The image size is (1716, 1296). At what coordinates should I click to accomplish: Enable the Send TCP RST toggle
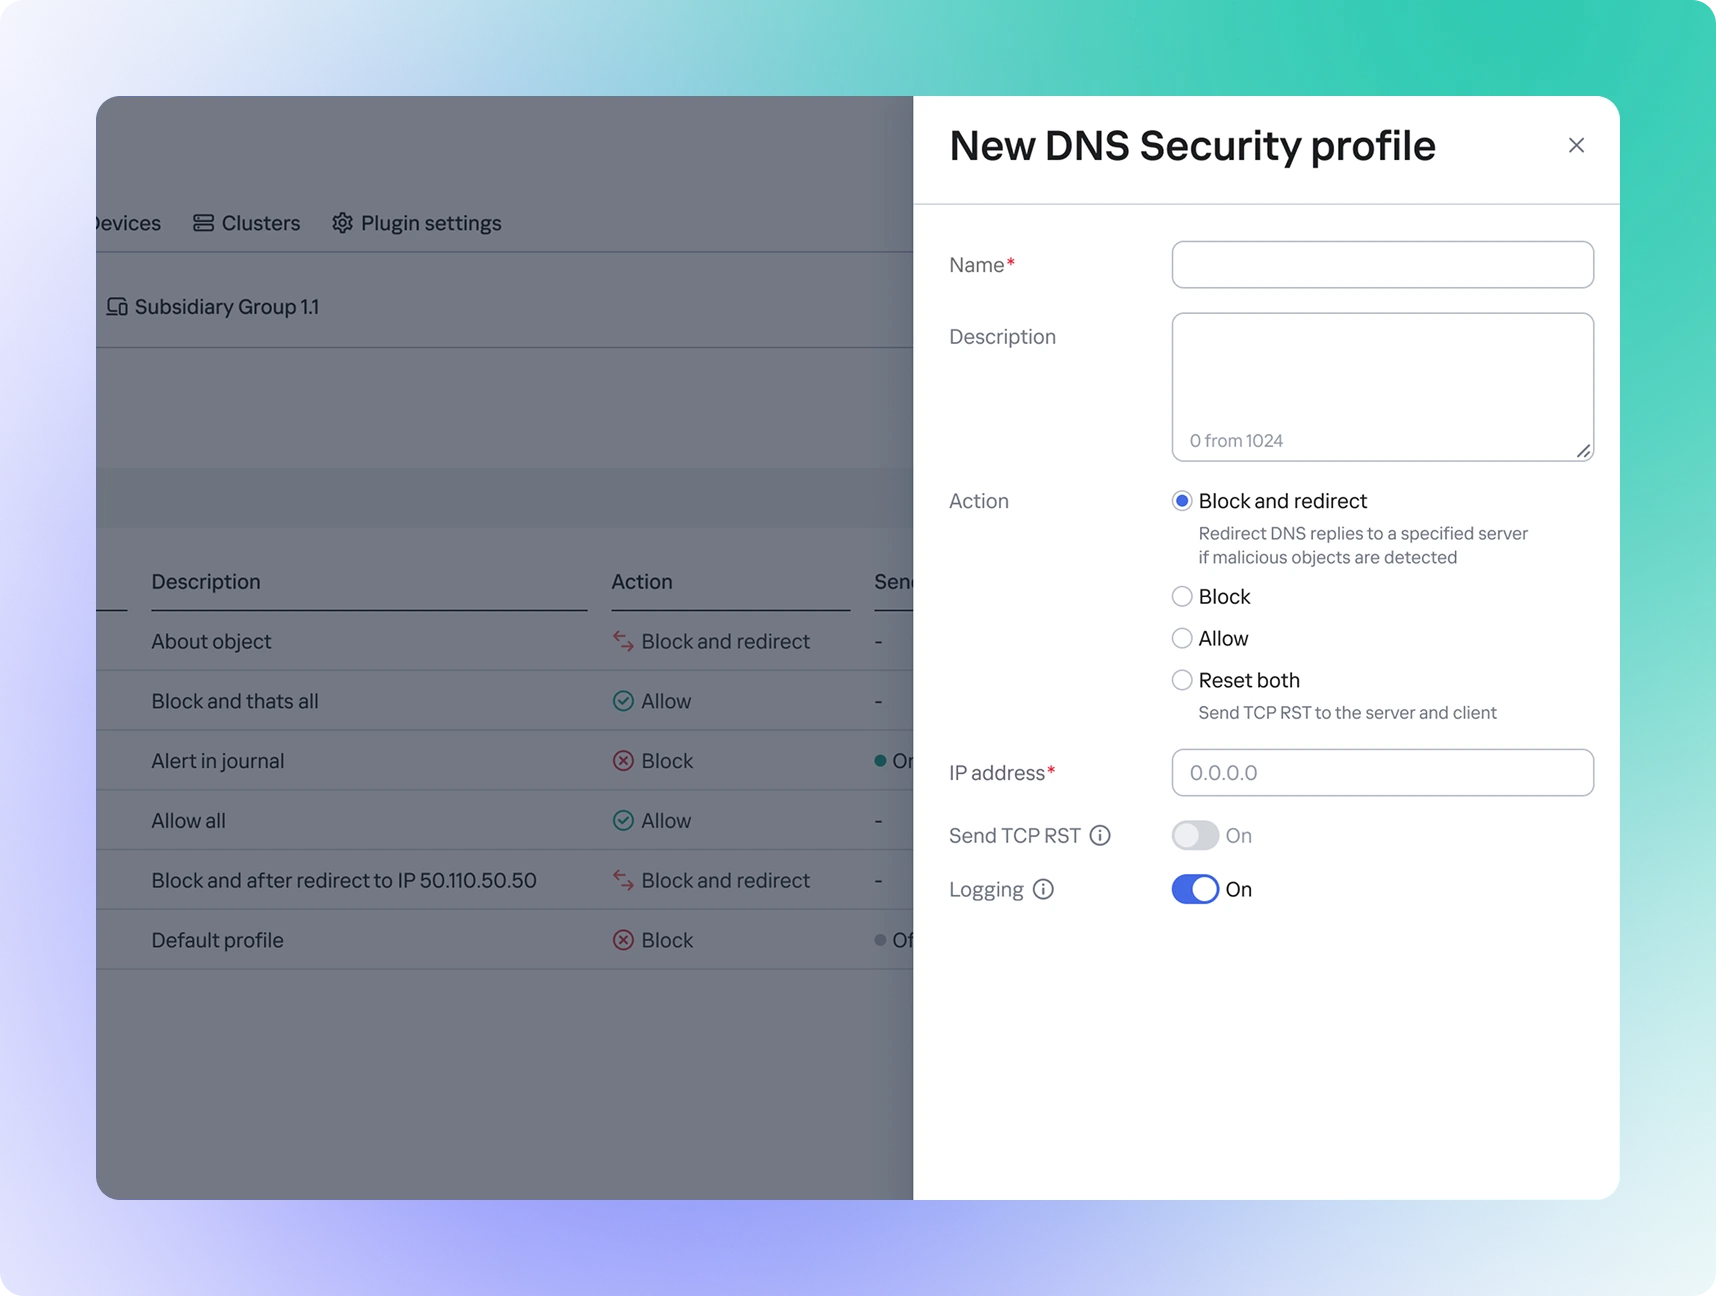pyautogui.click(x=1195, y=835)
